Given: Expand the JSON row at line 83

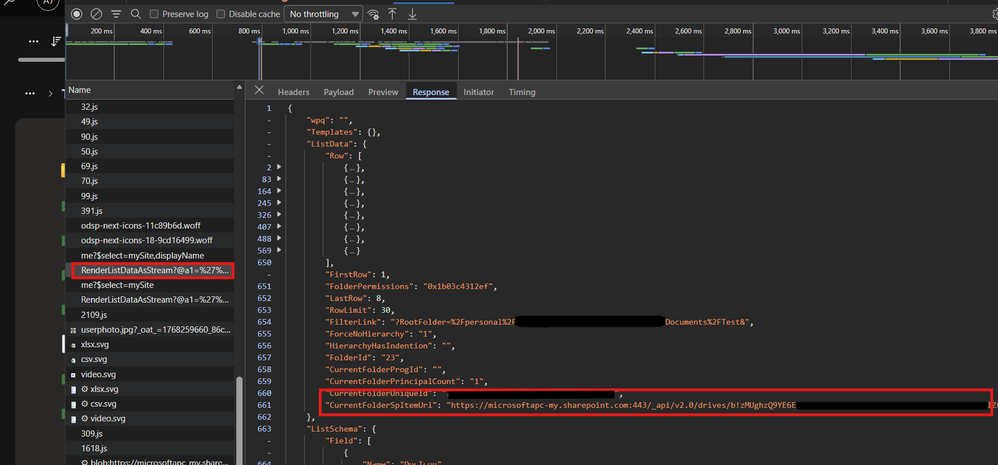Looking at the screenshot, I should click(x=279, y=179).
